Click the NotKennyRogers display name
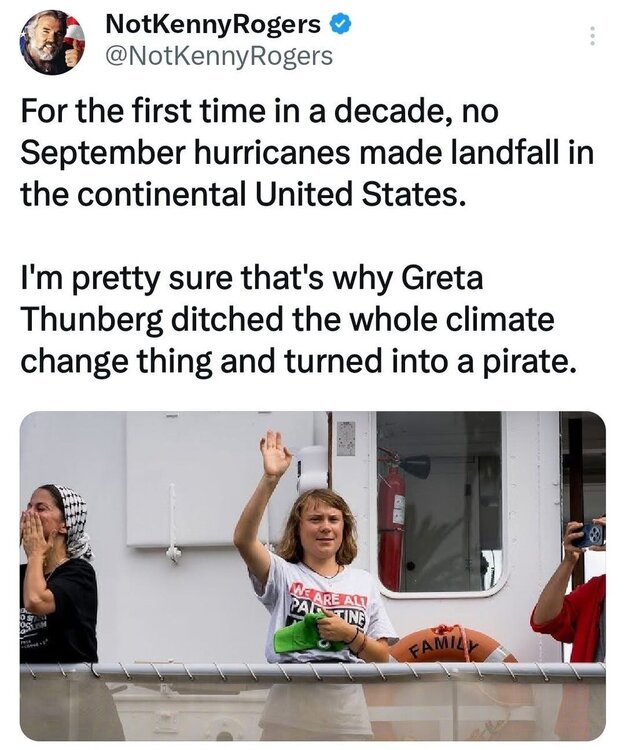The image size is (625, 750). click(213, 24)
